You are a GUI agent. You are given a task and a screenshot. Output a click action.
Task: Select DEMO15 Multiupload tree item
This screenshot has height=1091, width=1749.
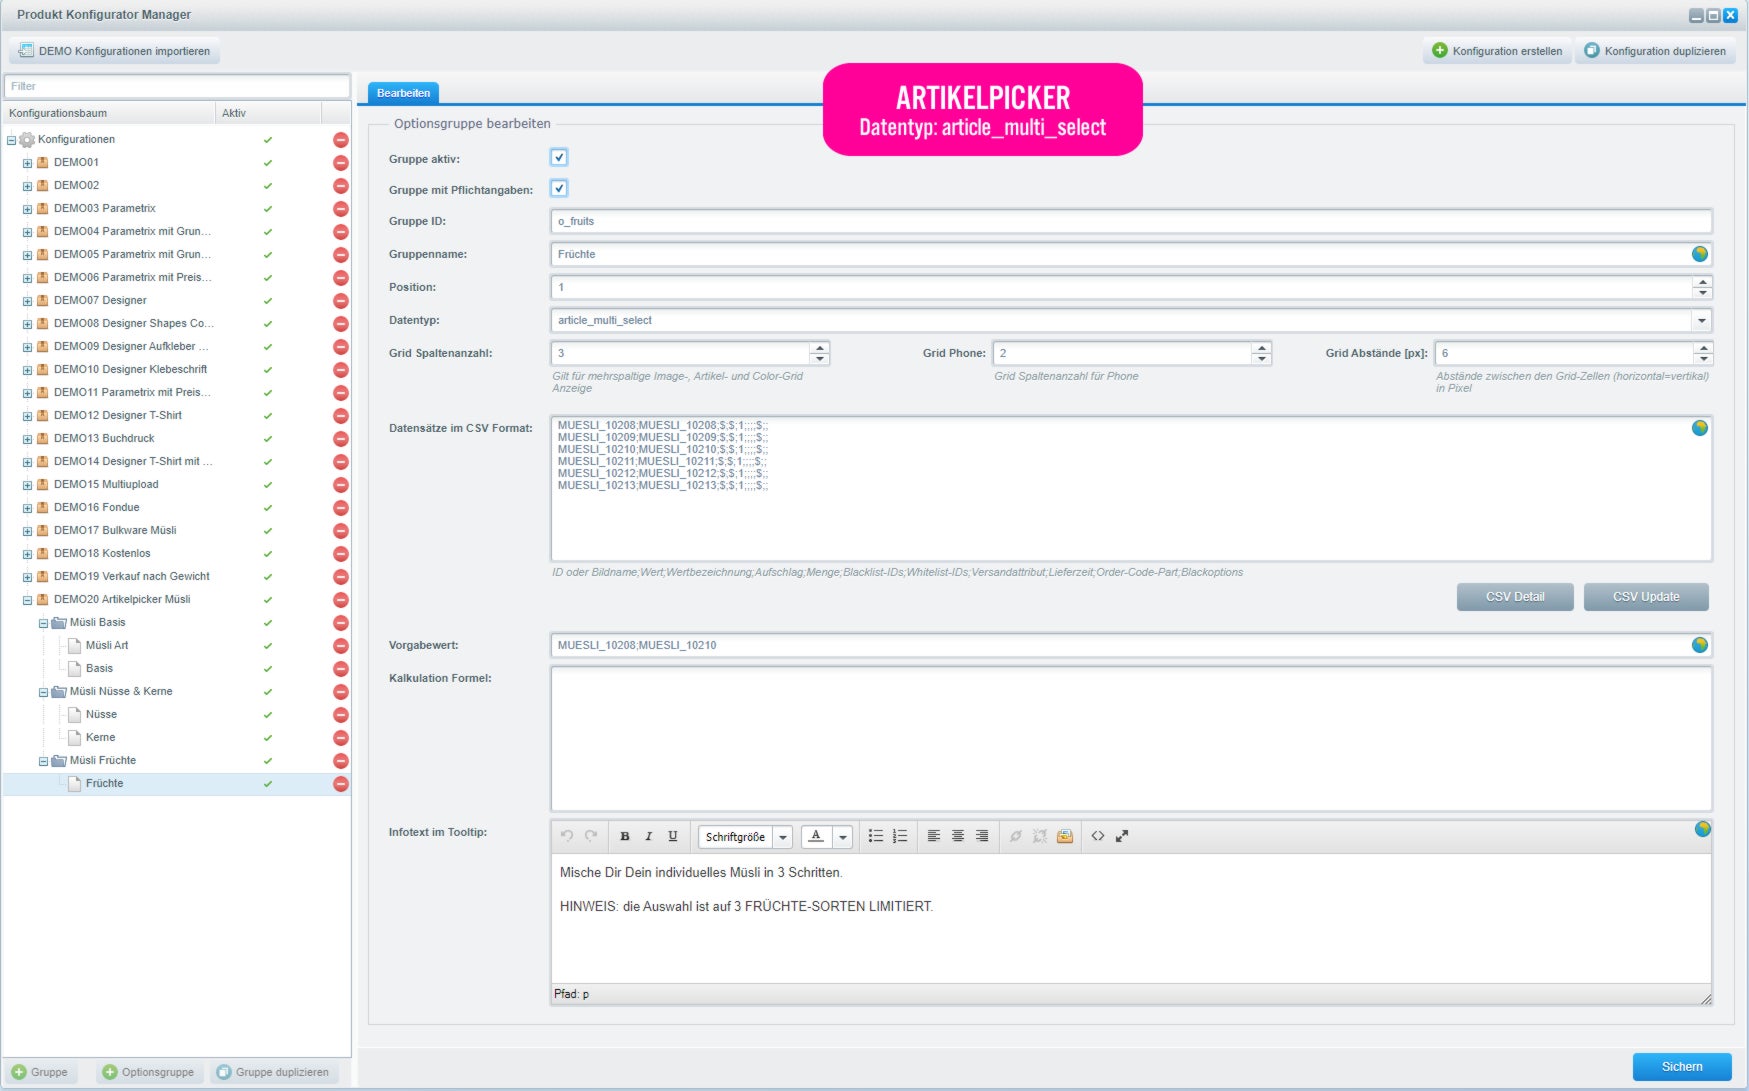point(106,484)
